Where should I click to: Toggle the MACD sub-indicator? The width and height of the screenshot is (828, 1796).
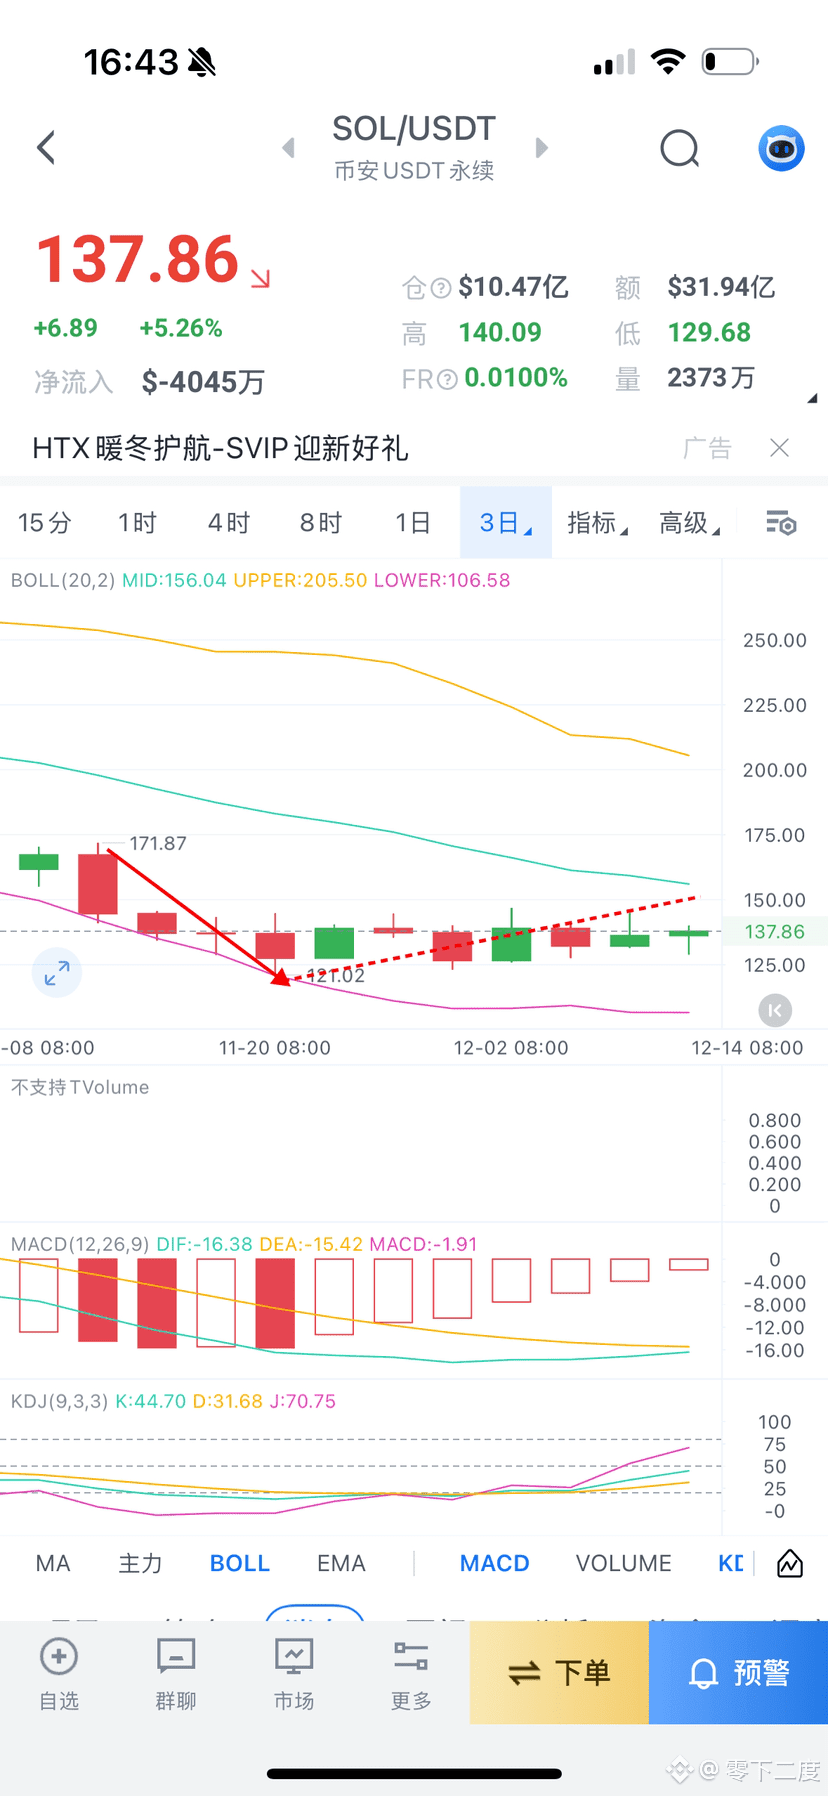click(494, 1563)
